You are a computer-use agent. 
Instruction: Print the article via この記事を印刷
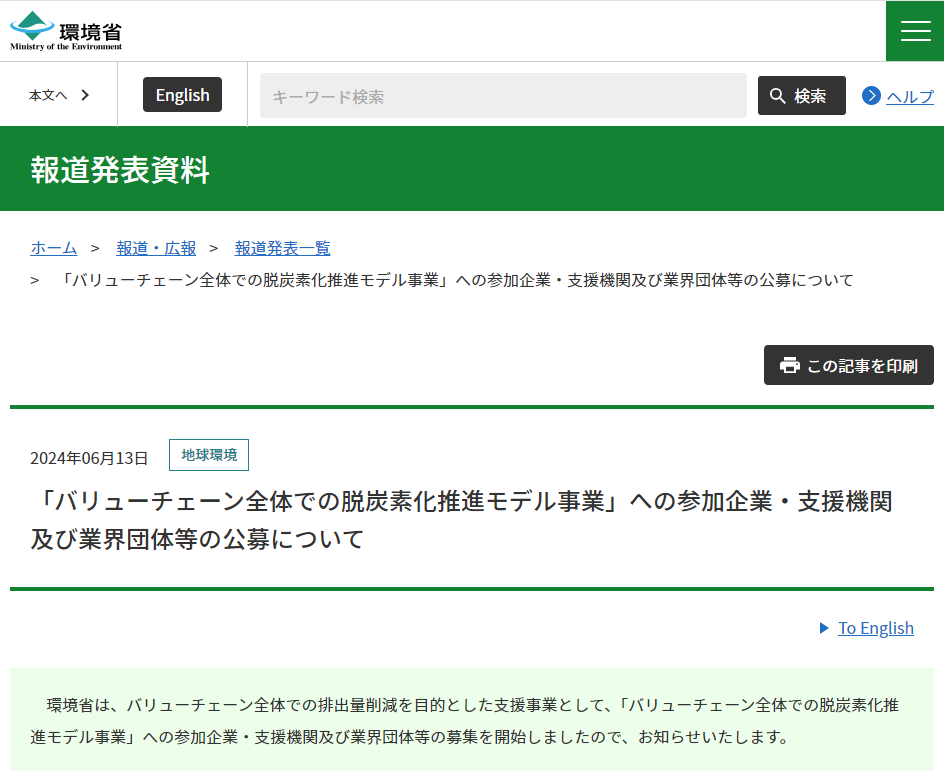[848, 365]
